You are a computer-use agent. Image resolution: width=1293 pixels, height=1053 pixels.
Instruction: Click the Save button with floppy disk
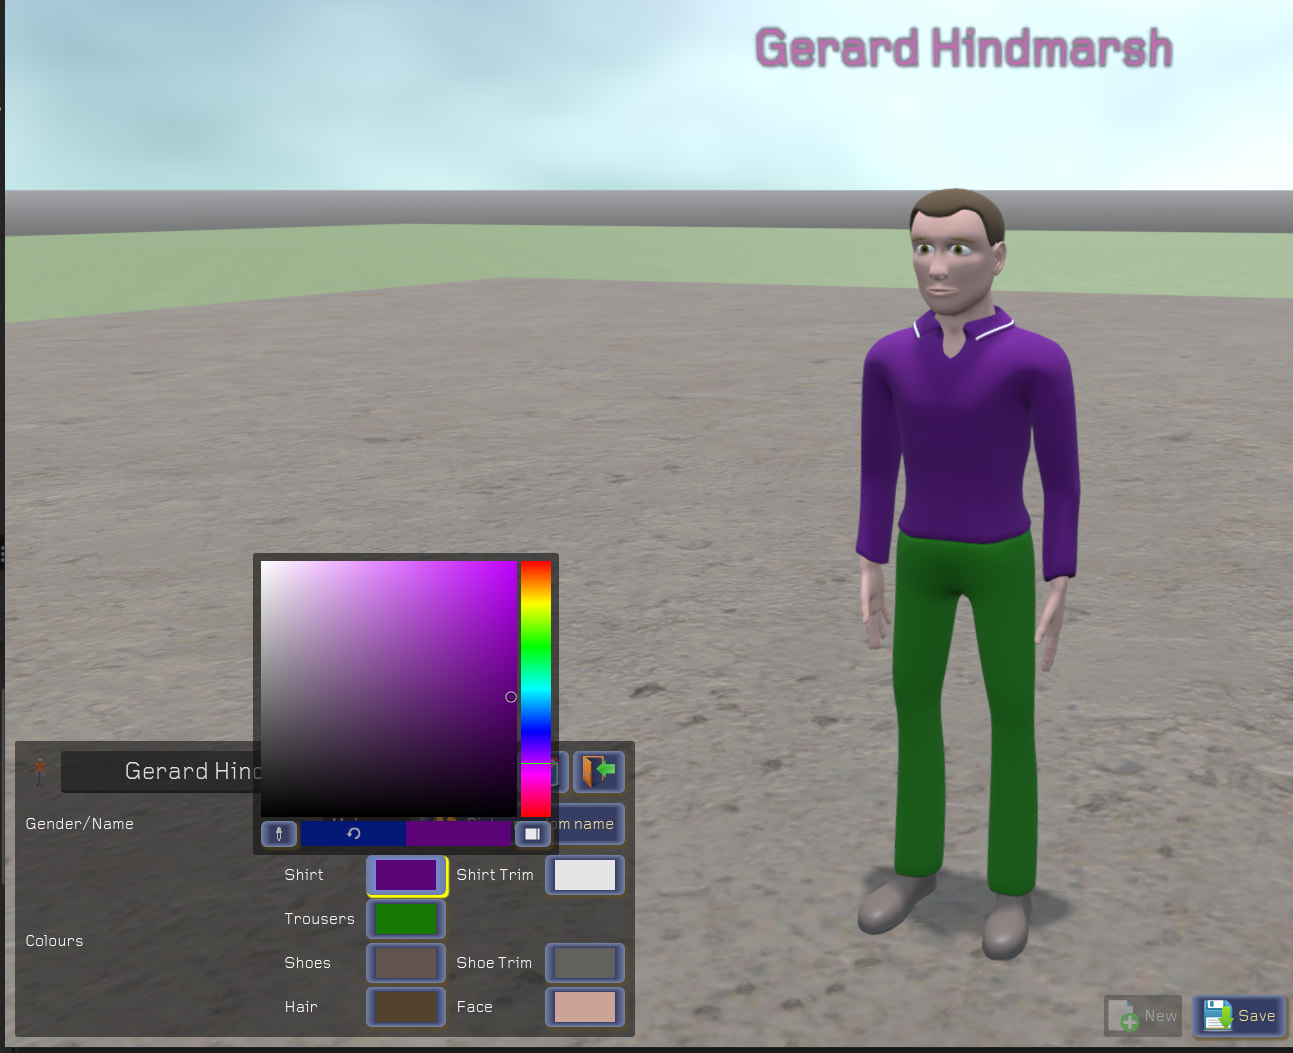(x=1239, y=1016)
